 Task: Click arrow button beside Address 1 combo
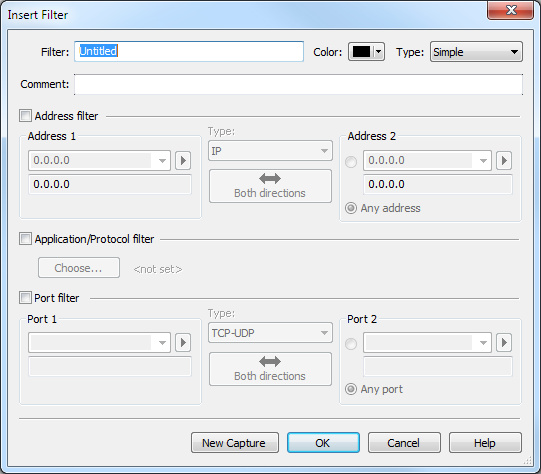[183, 160]
